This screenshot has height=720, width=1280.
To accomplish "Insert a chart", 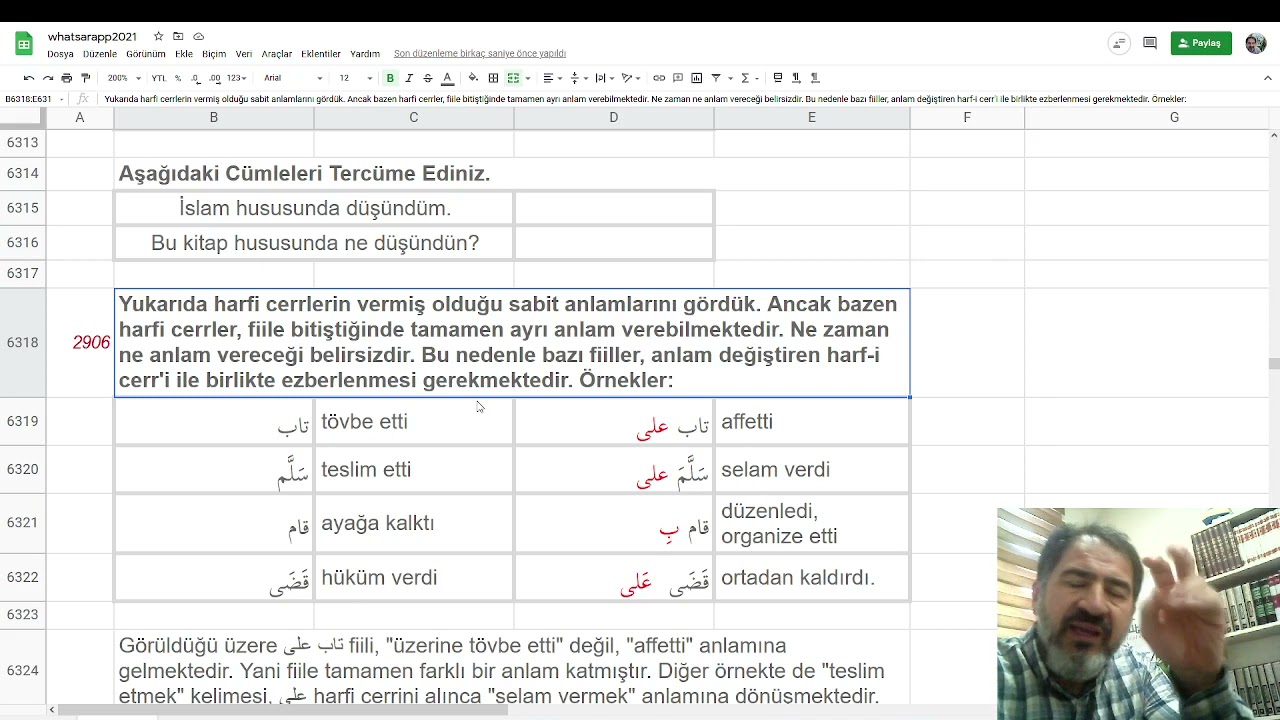I will [697, 78].
